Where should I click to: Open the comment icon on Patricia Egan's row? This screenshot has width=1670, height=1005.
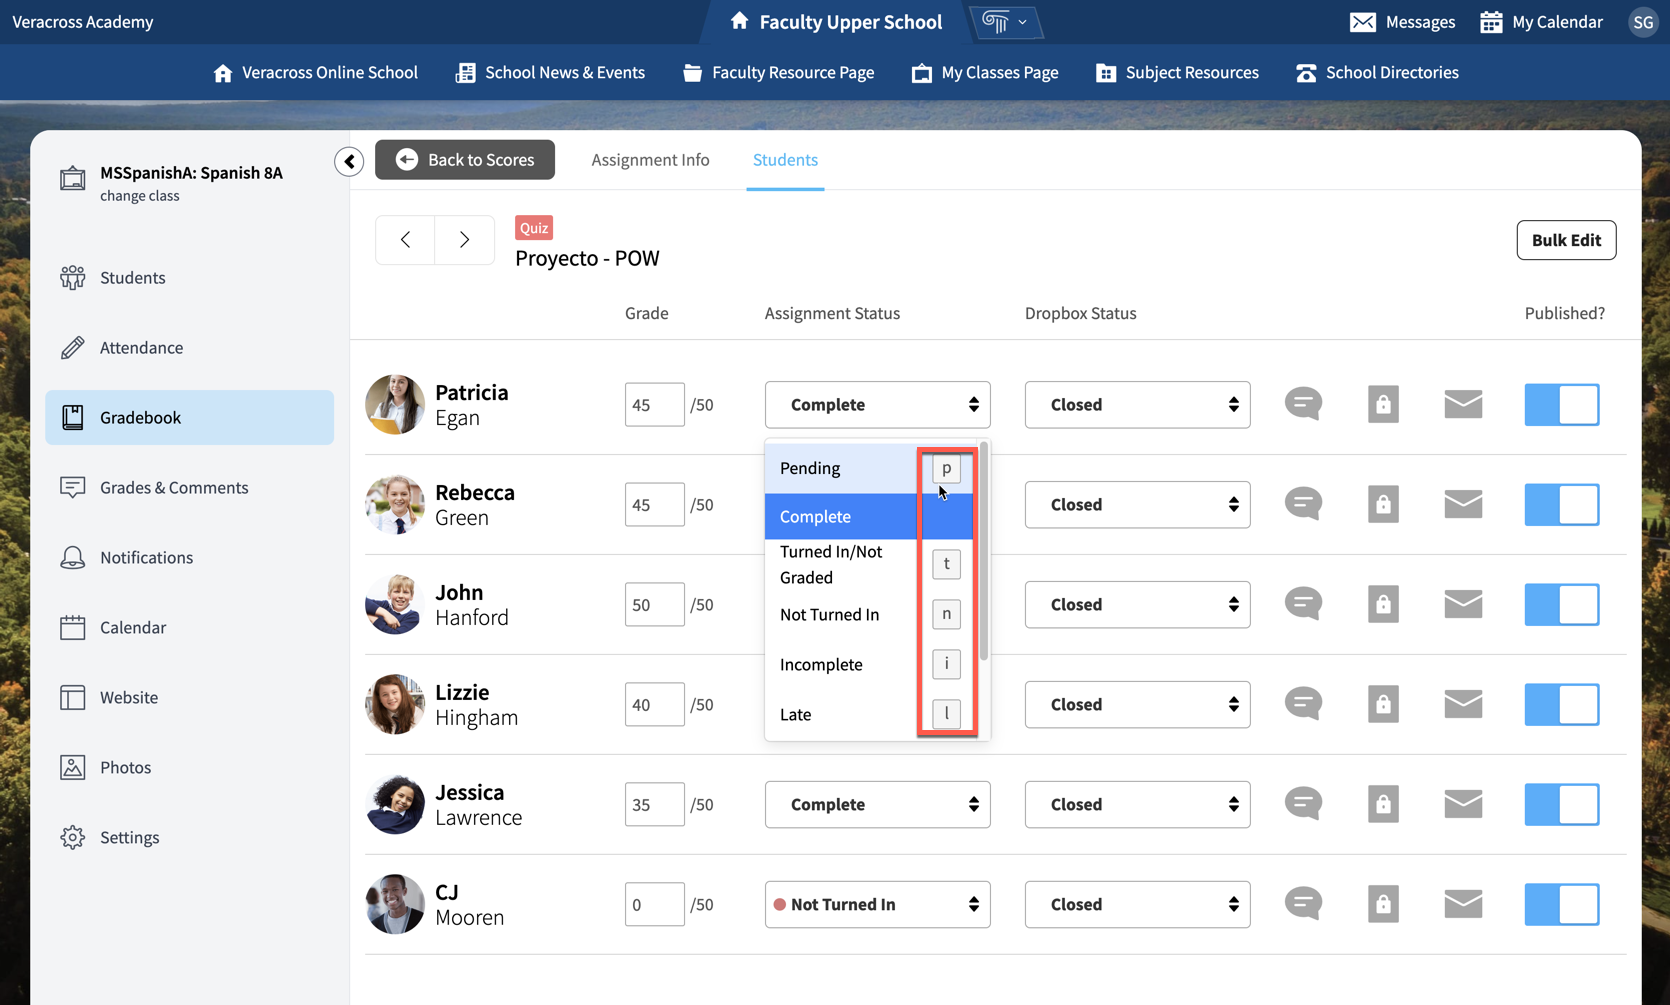[1303, 404]
